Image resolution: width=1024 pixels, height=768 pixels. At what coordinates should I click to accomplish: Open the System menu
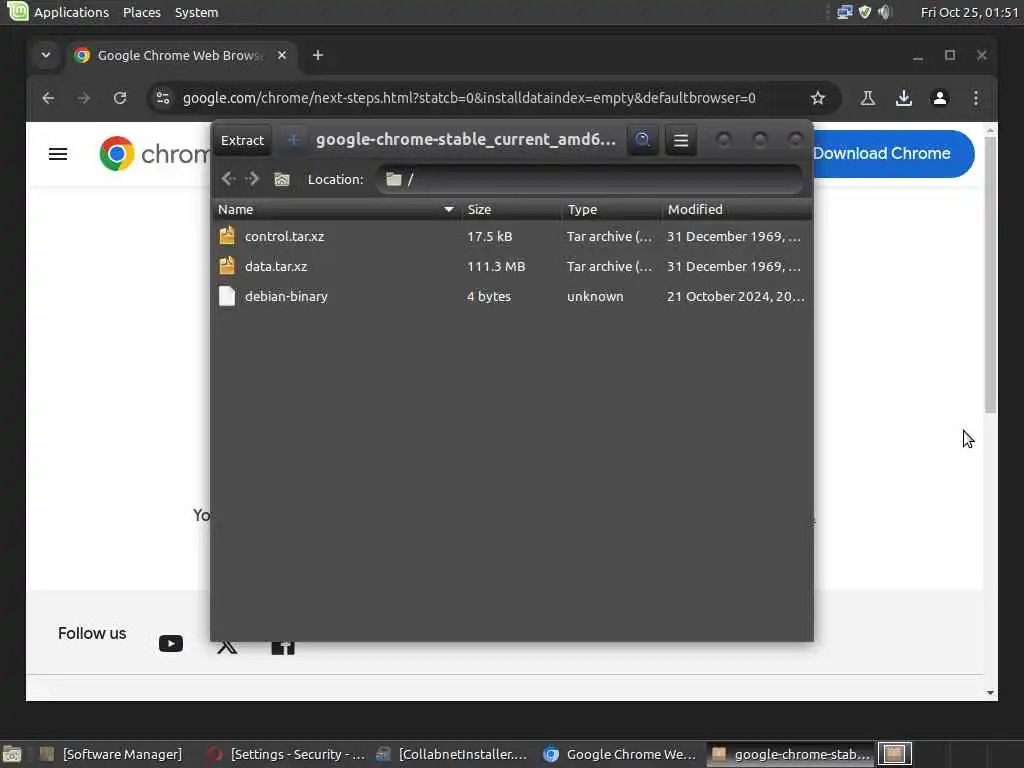pos(196,12)
